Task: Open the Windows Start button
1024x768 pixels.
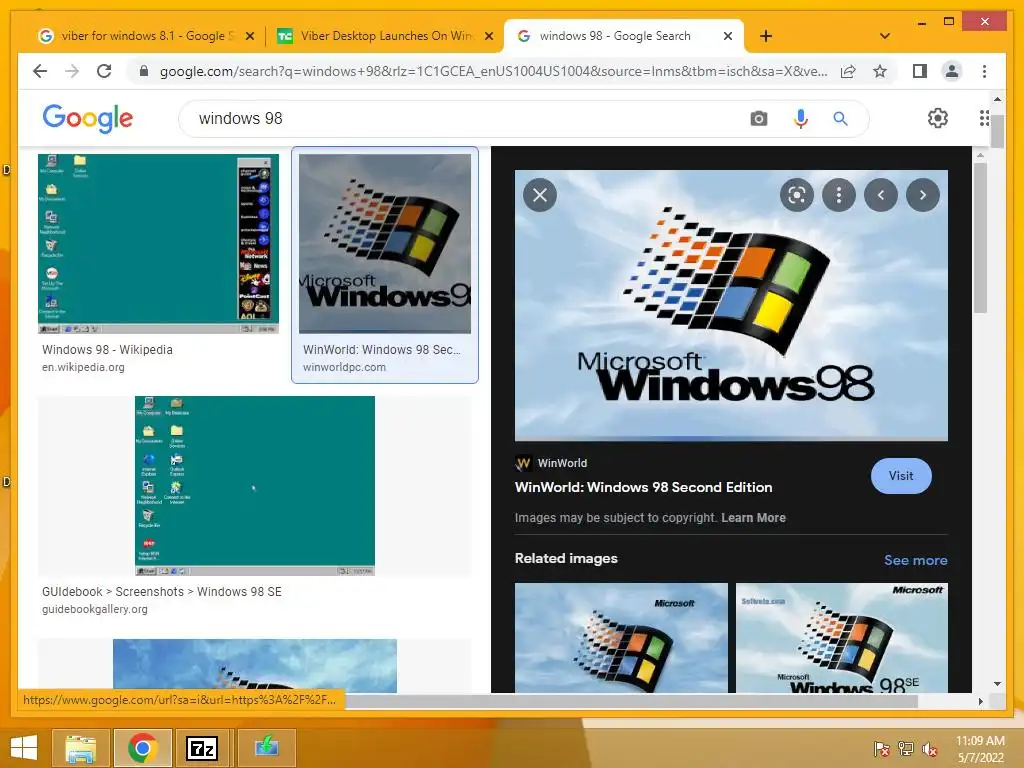Action: pyautogui.click(x=24, y=748)
